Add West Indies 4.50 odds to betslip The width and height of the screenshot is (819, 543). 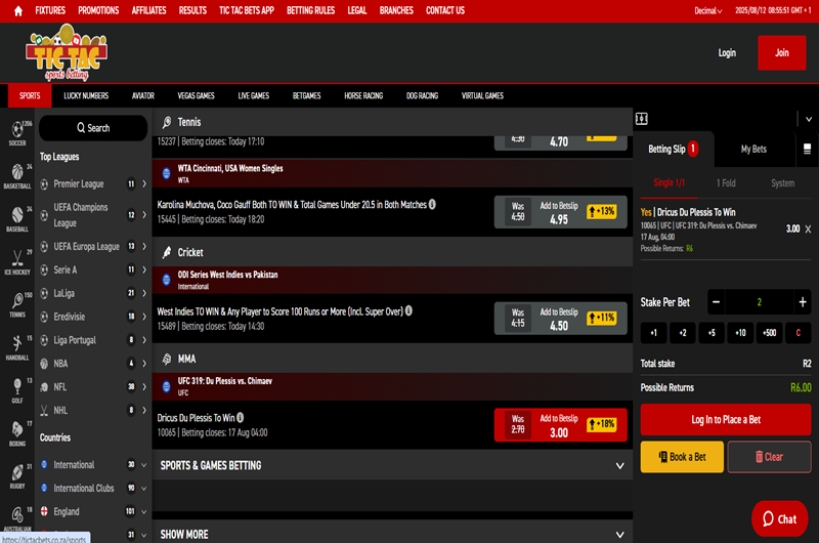click(x=560, y=319)
